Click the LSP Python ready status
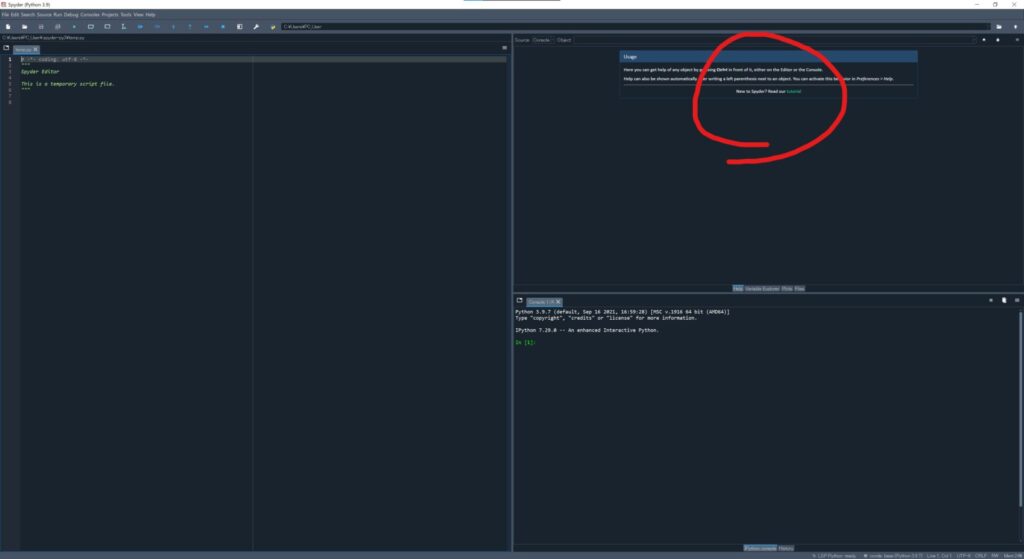 tap(834, 556)
